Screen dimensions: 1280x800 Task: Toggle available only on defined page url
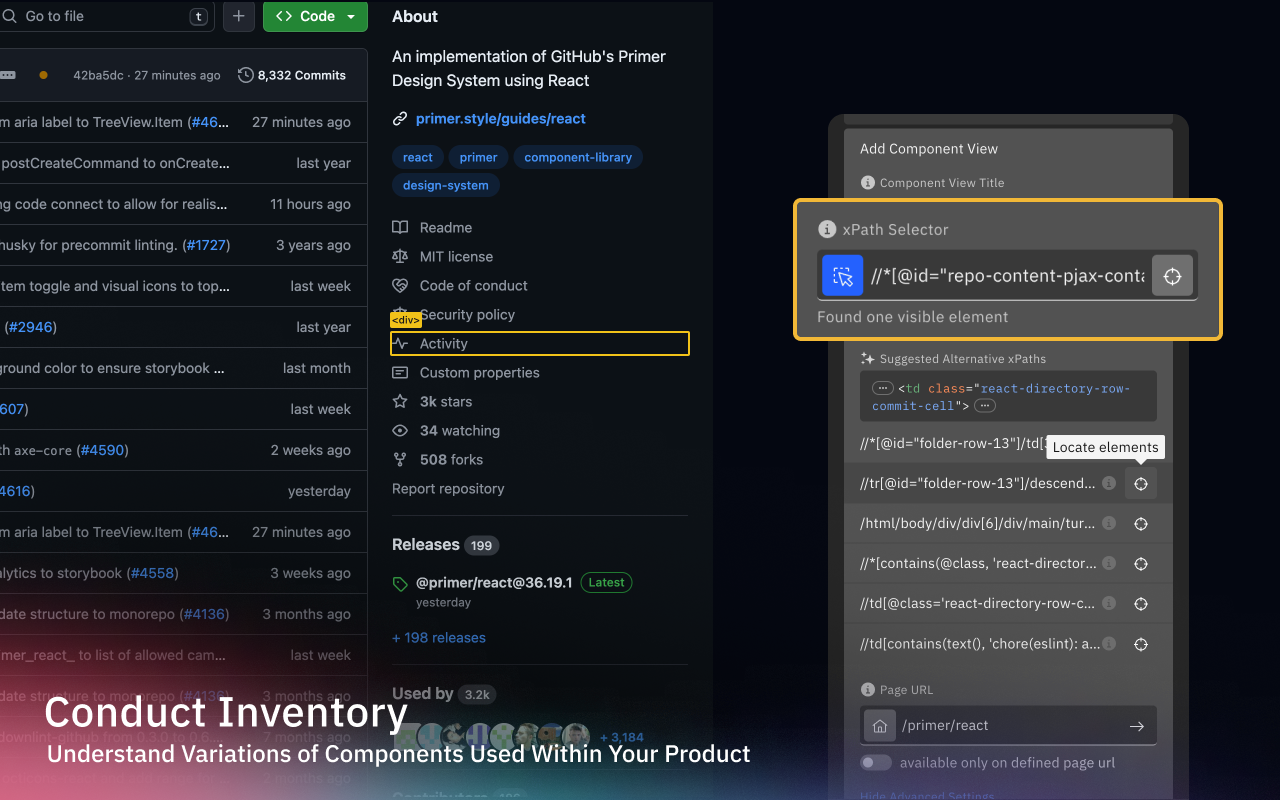[876, 763]
